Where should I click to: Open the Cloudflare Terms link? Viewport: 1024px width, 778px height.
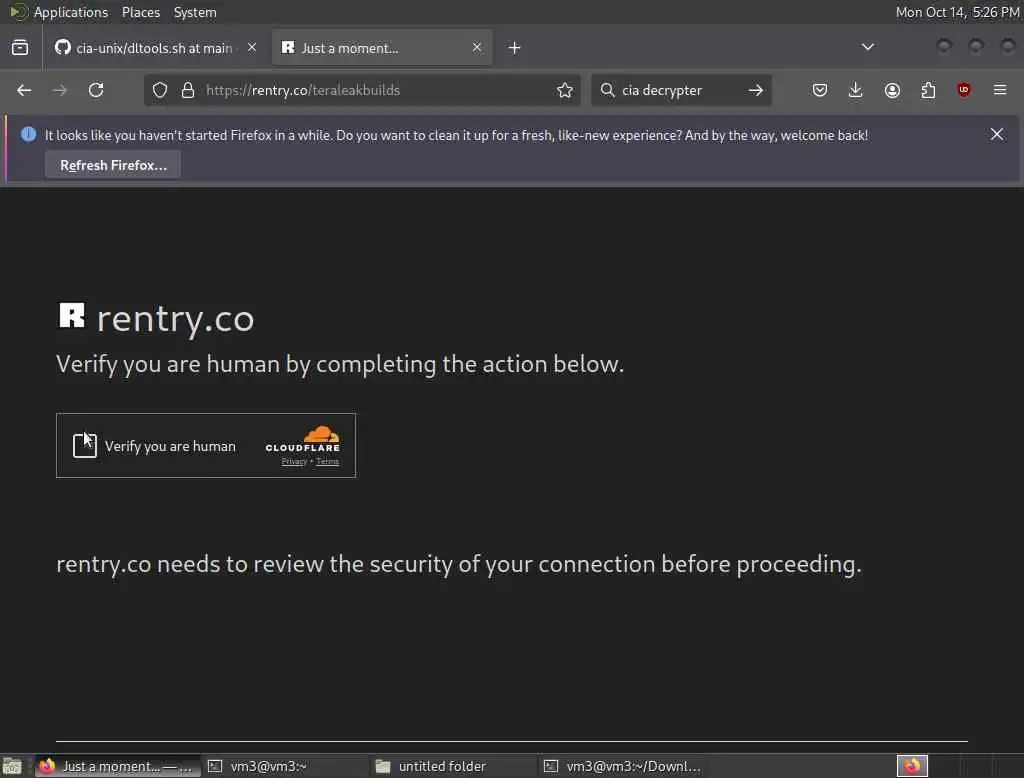point(327,462)
